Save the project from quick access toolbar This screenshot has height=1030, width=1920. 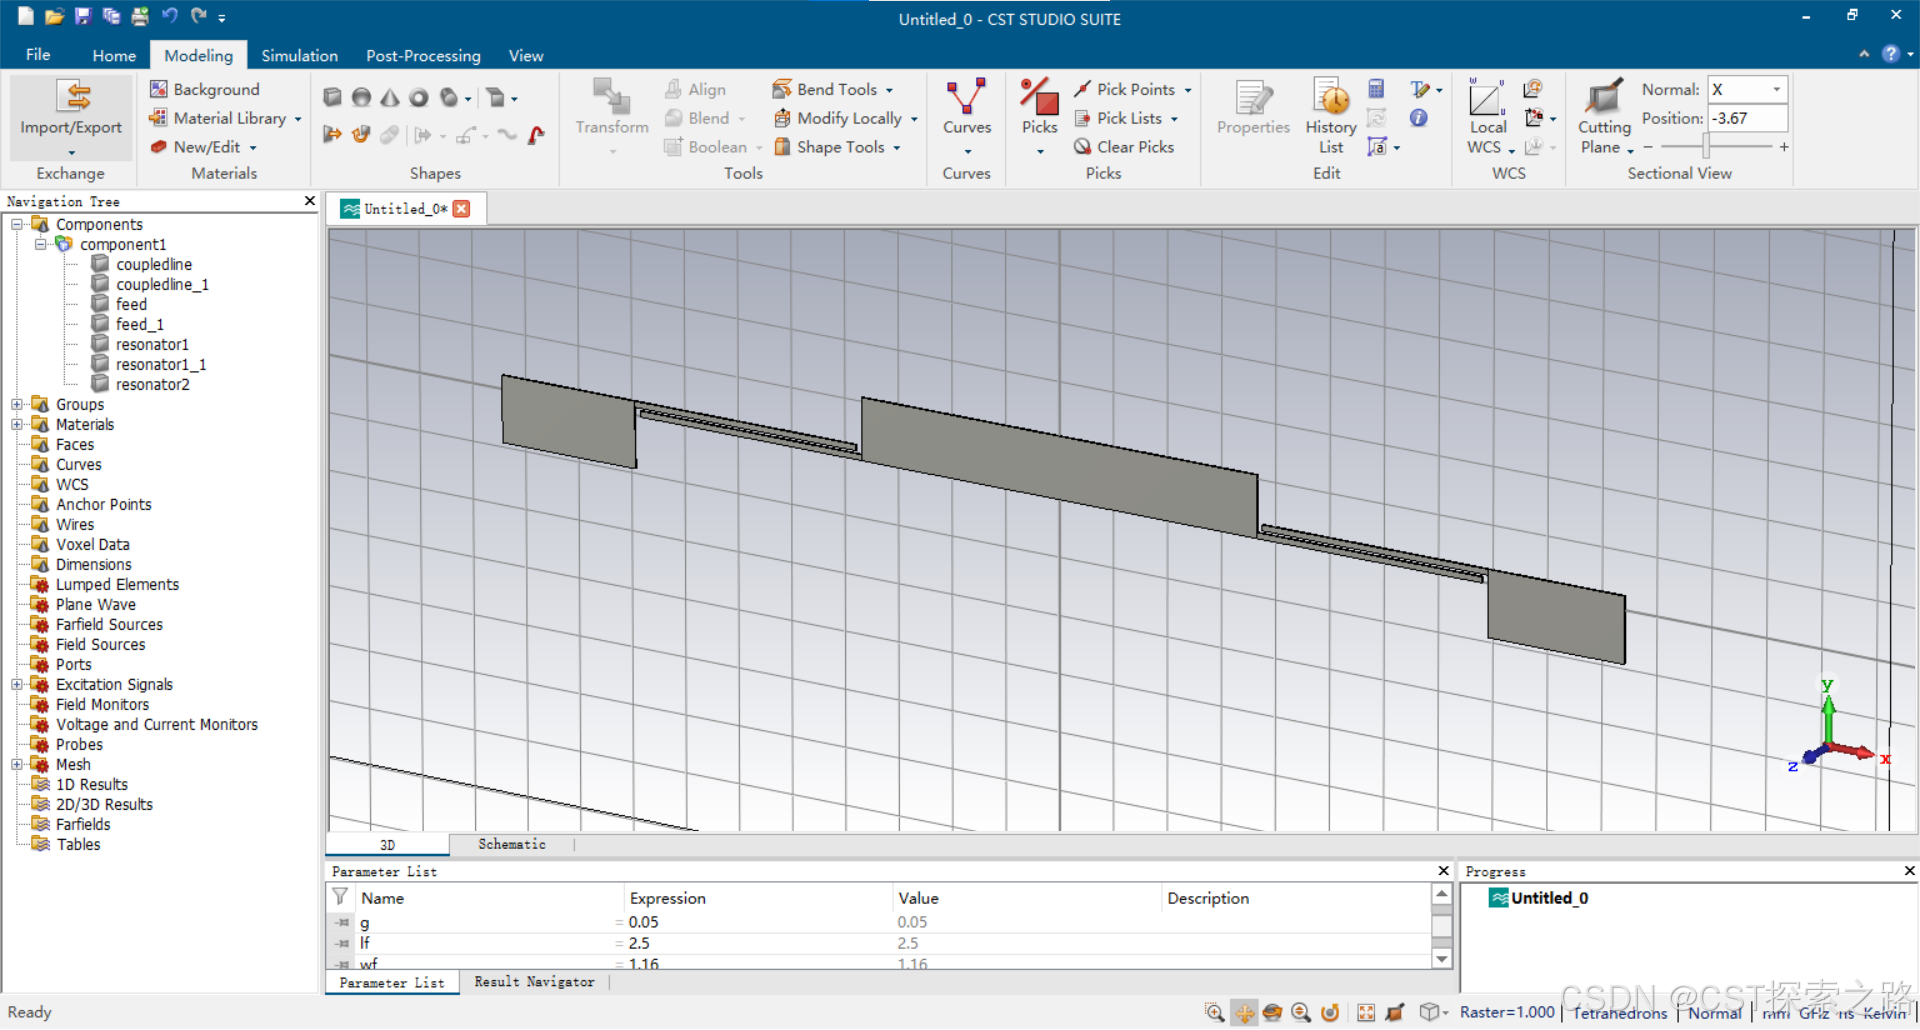pyautogui.click(x=83, y=16)
